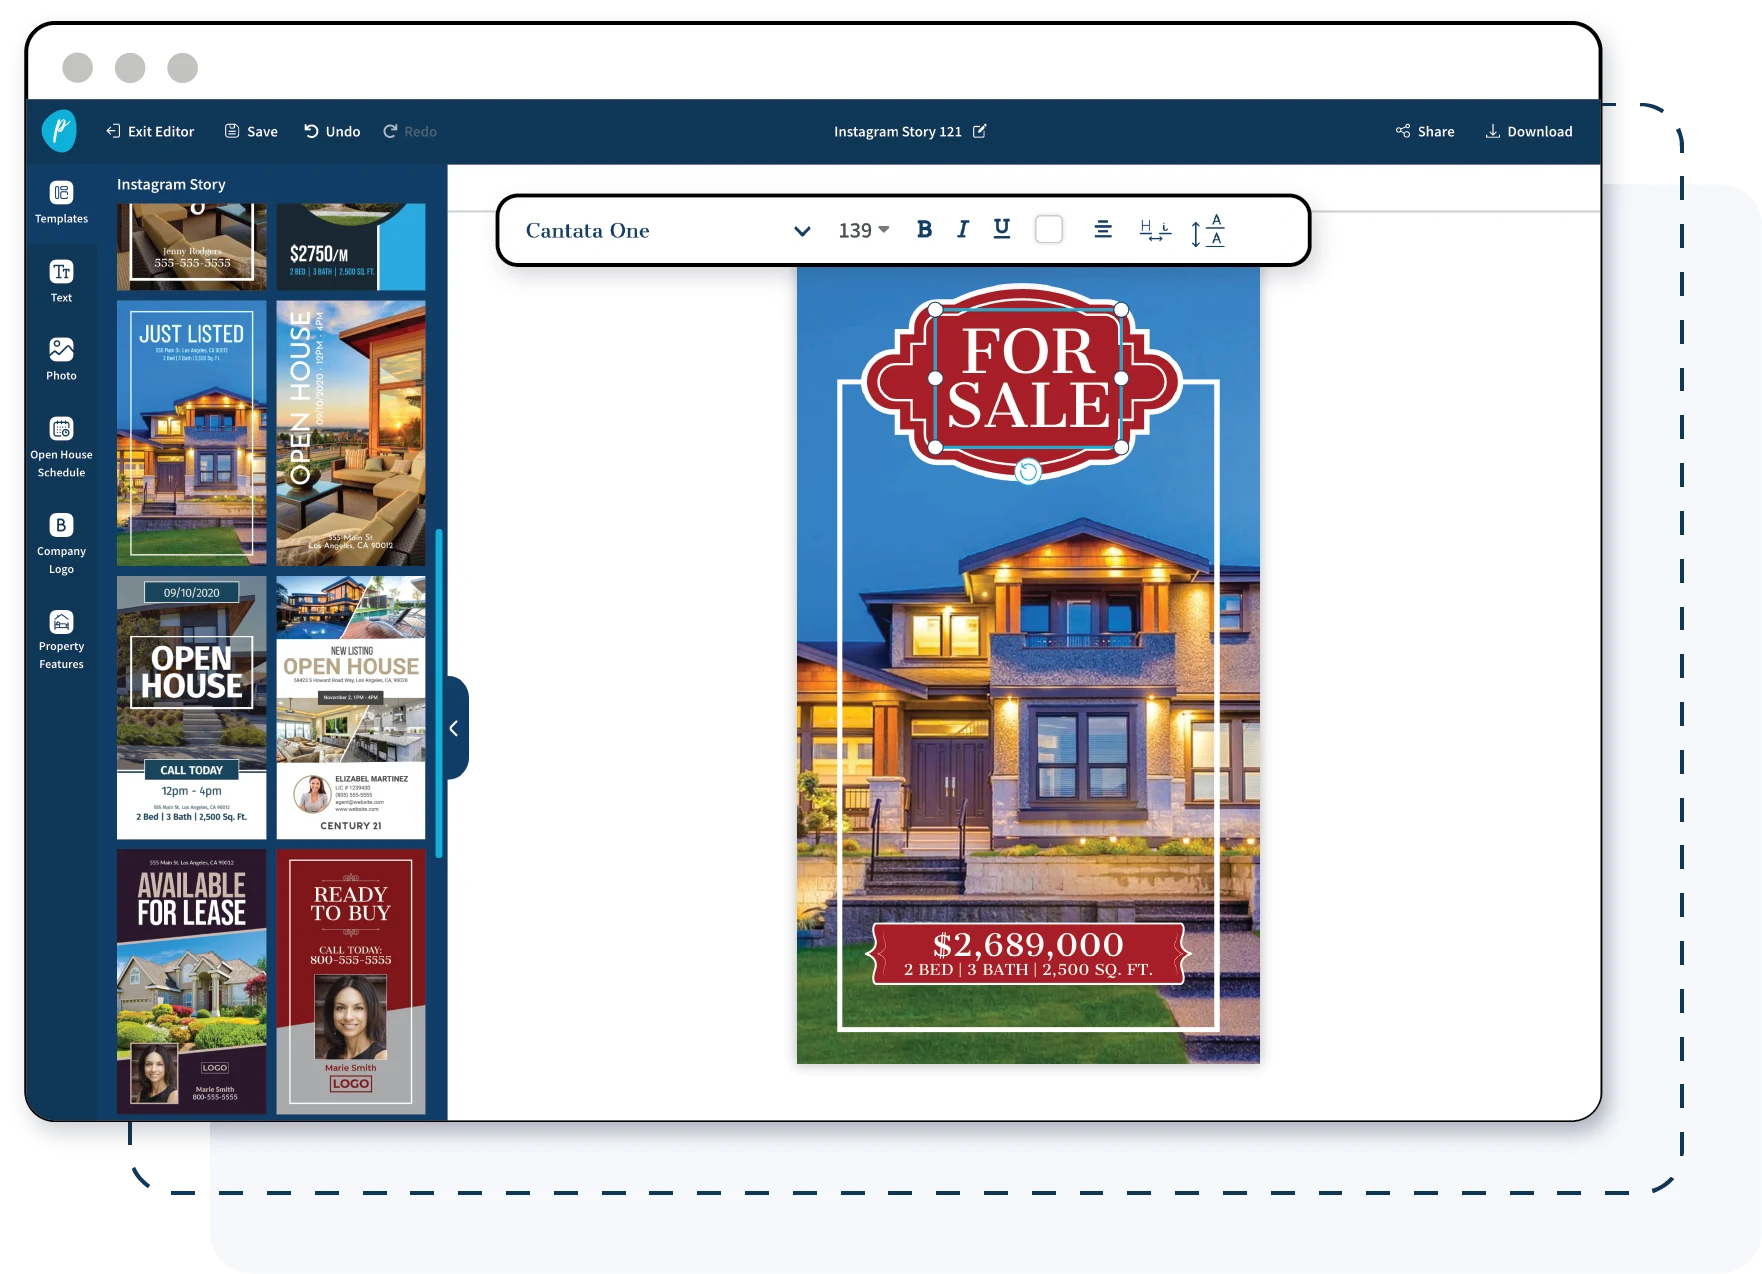Click the template panel scrollbar
Viewport: 1762px width, 1274px height.
(439, 693)
